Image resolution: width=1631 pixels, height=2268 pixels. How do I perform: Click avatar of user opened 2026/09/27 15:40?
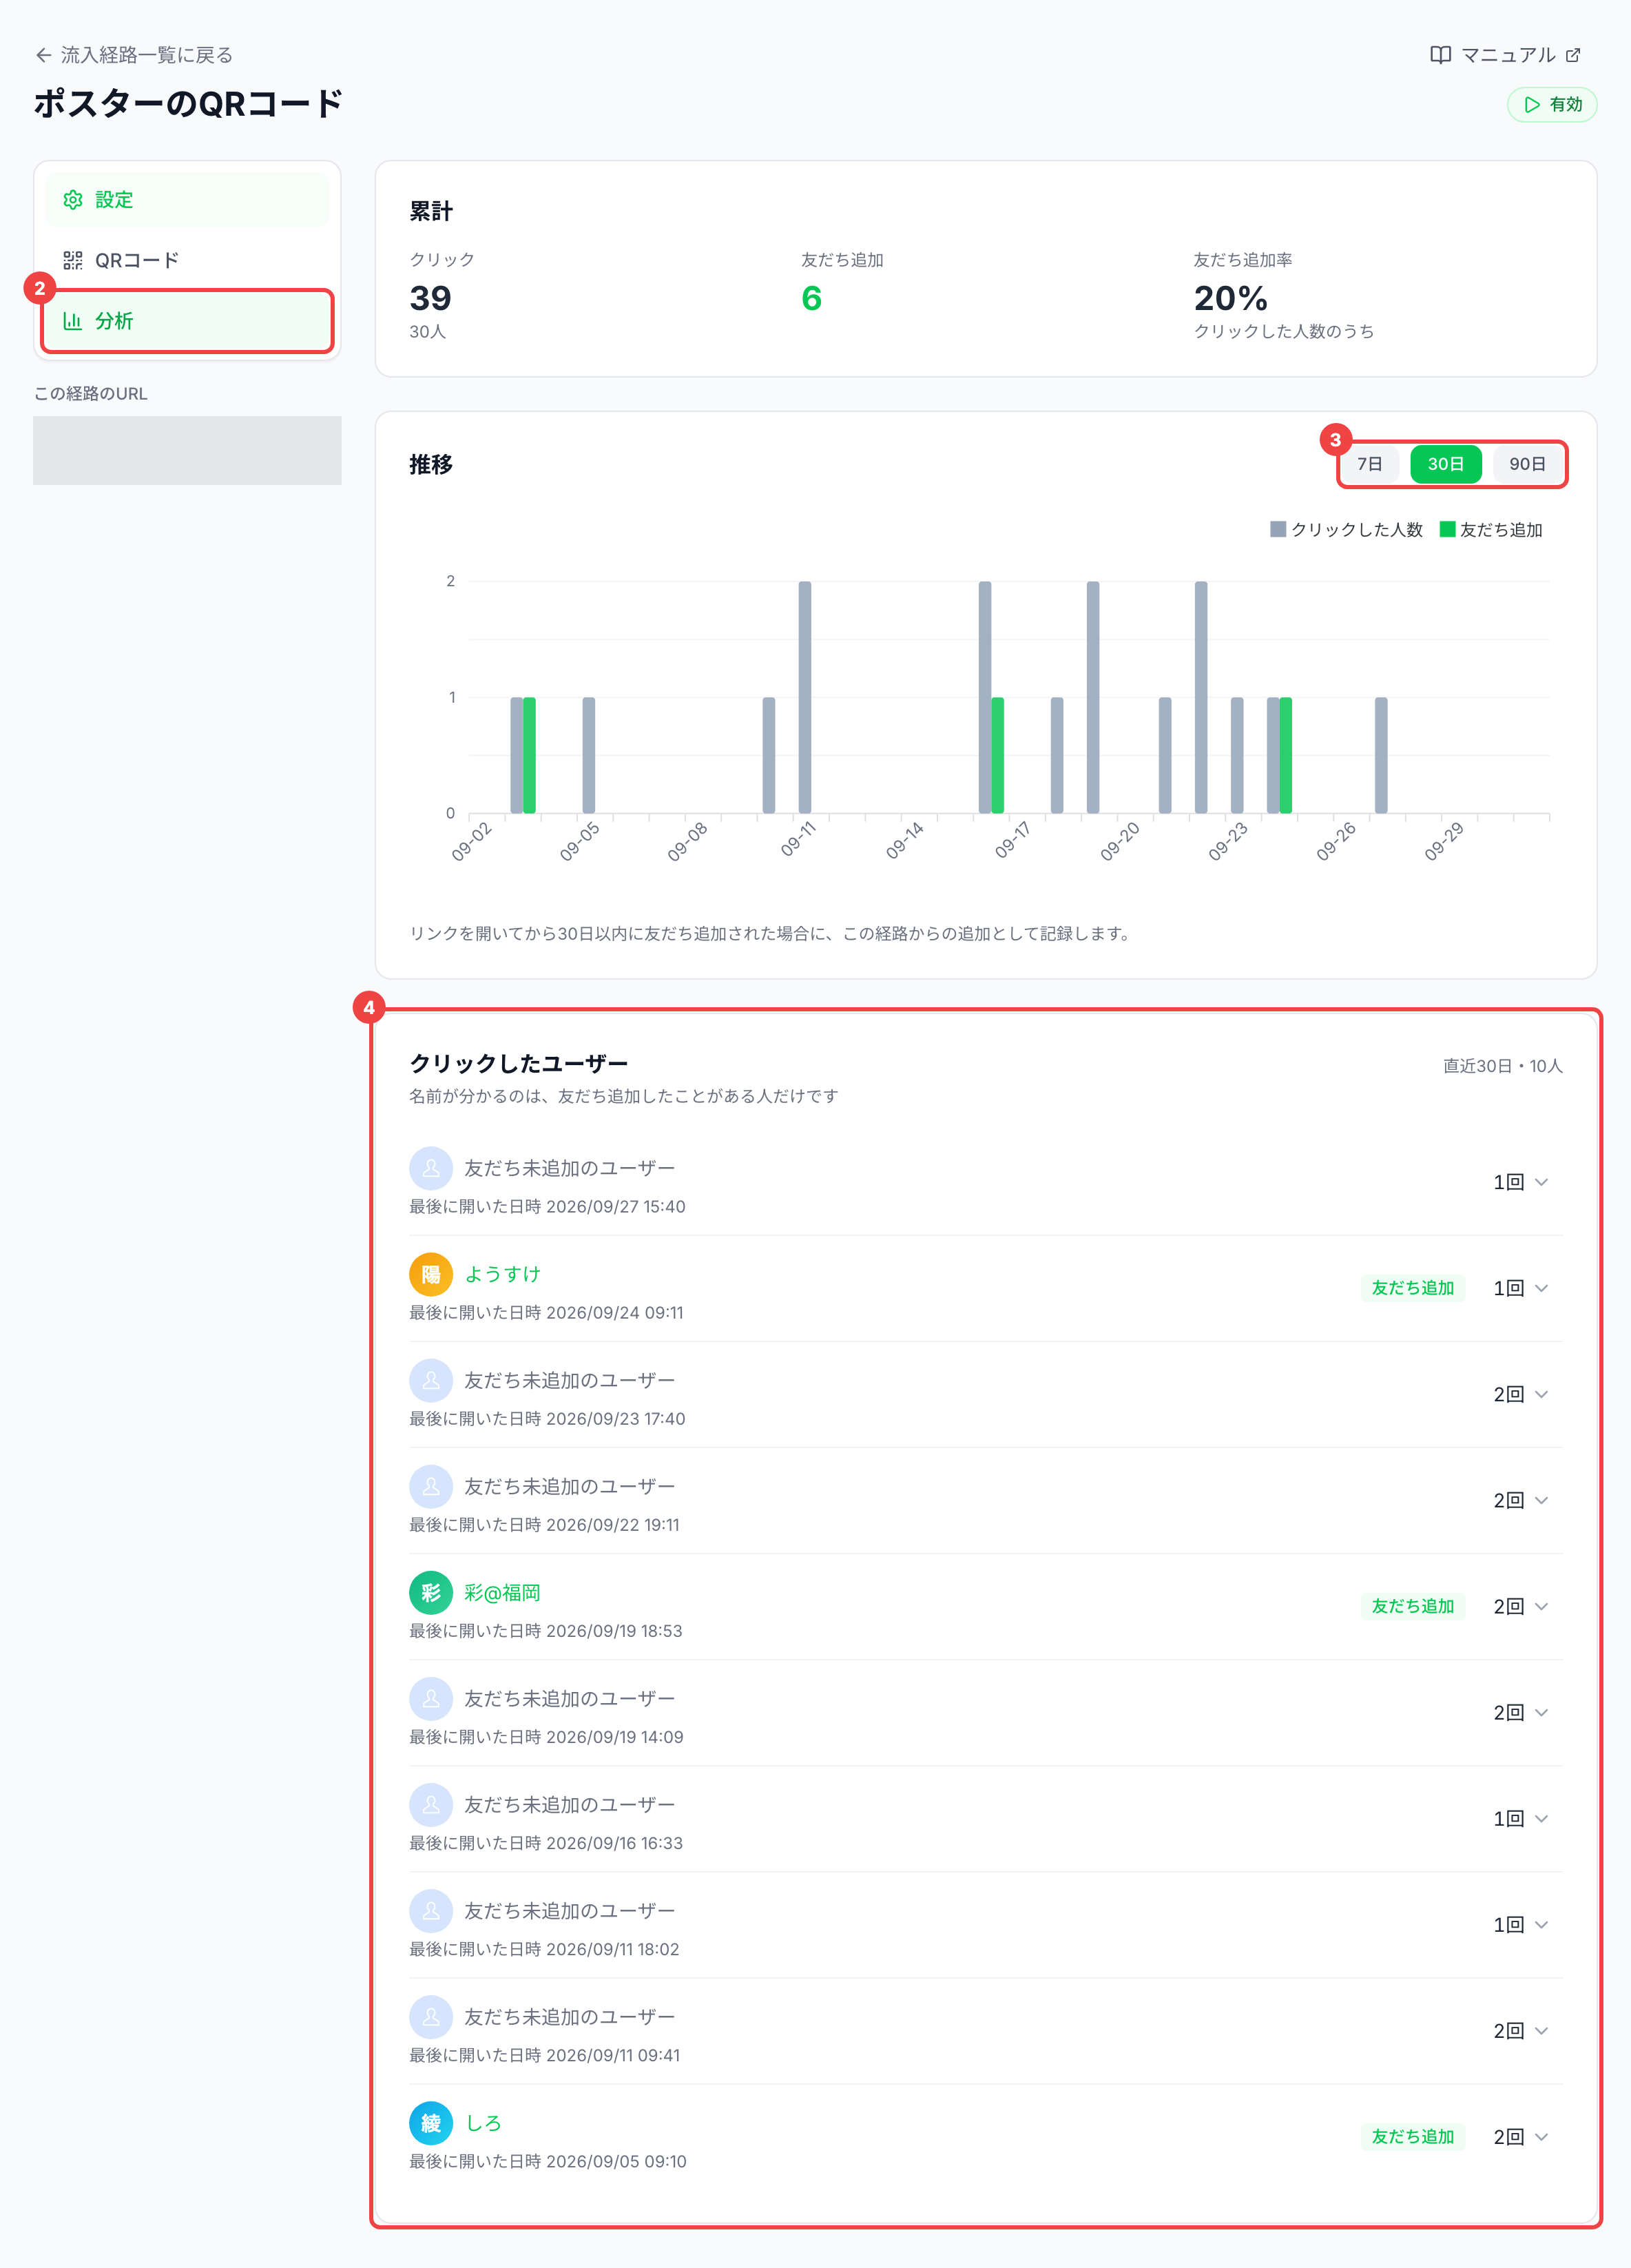tap(431, 1168)
